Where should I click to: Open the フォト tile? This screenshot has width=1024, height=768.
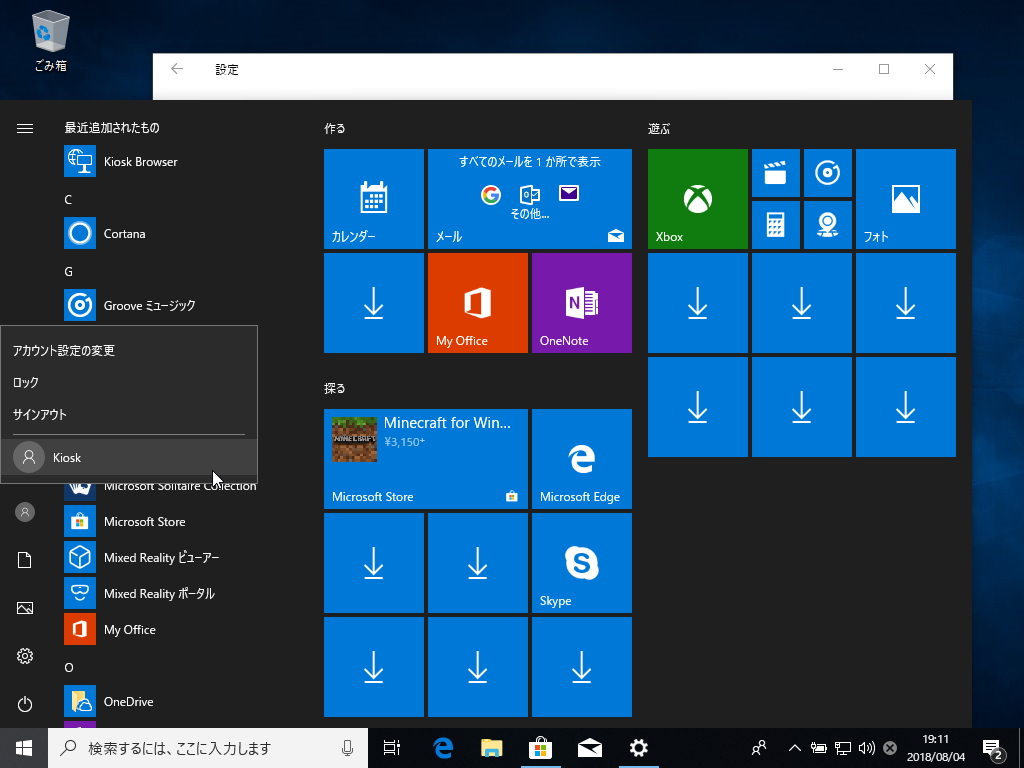906,199
